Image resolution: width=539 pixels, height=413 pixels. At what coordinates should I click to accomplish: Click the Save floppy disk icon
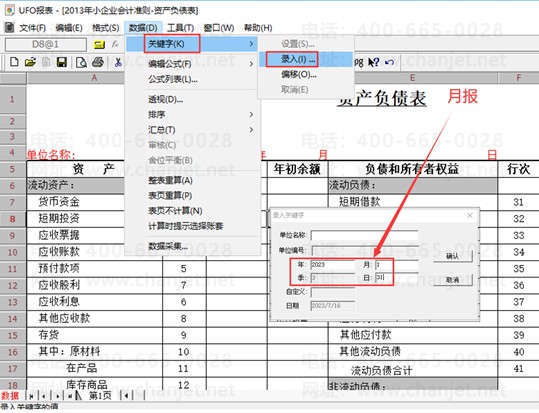click(x=62, y=62)
